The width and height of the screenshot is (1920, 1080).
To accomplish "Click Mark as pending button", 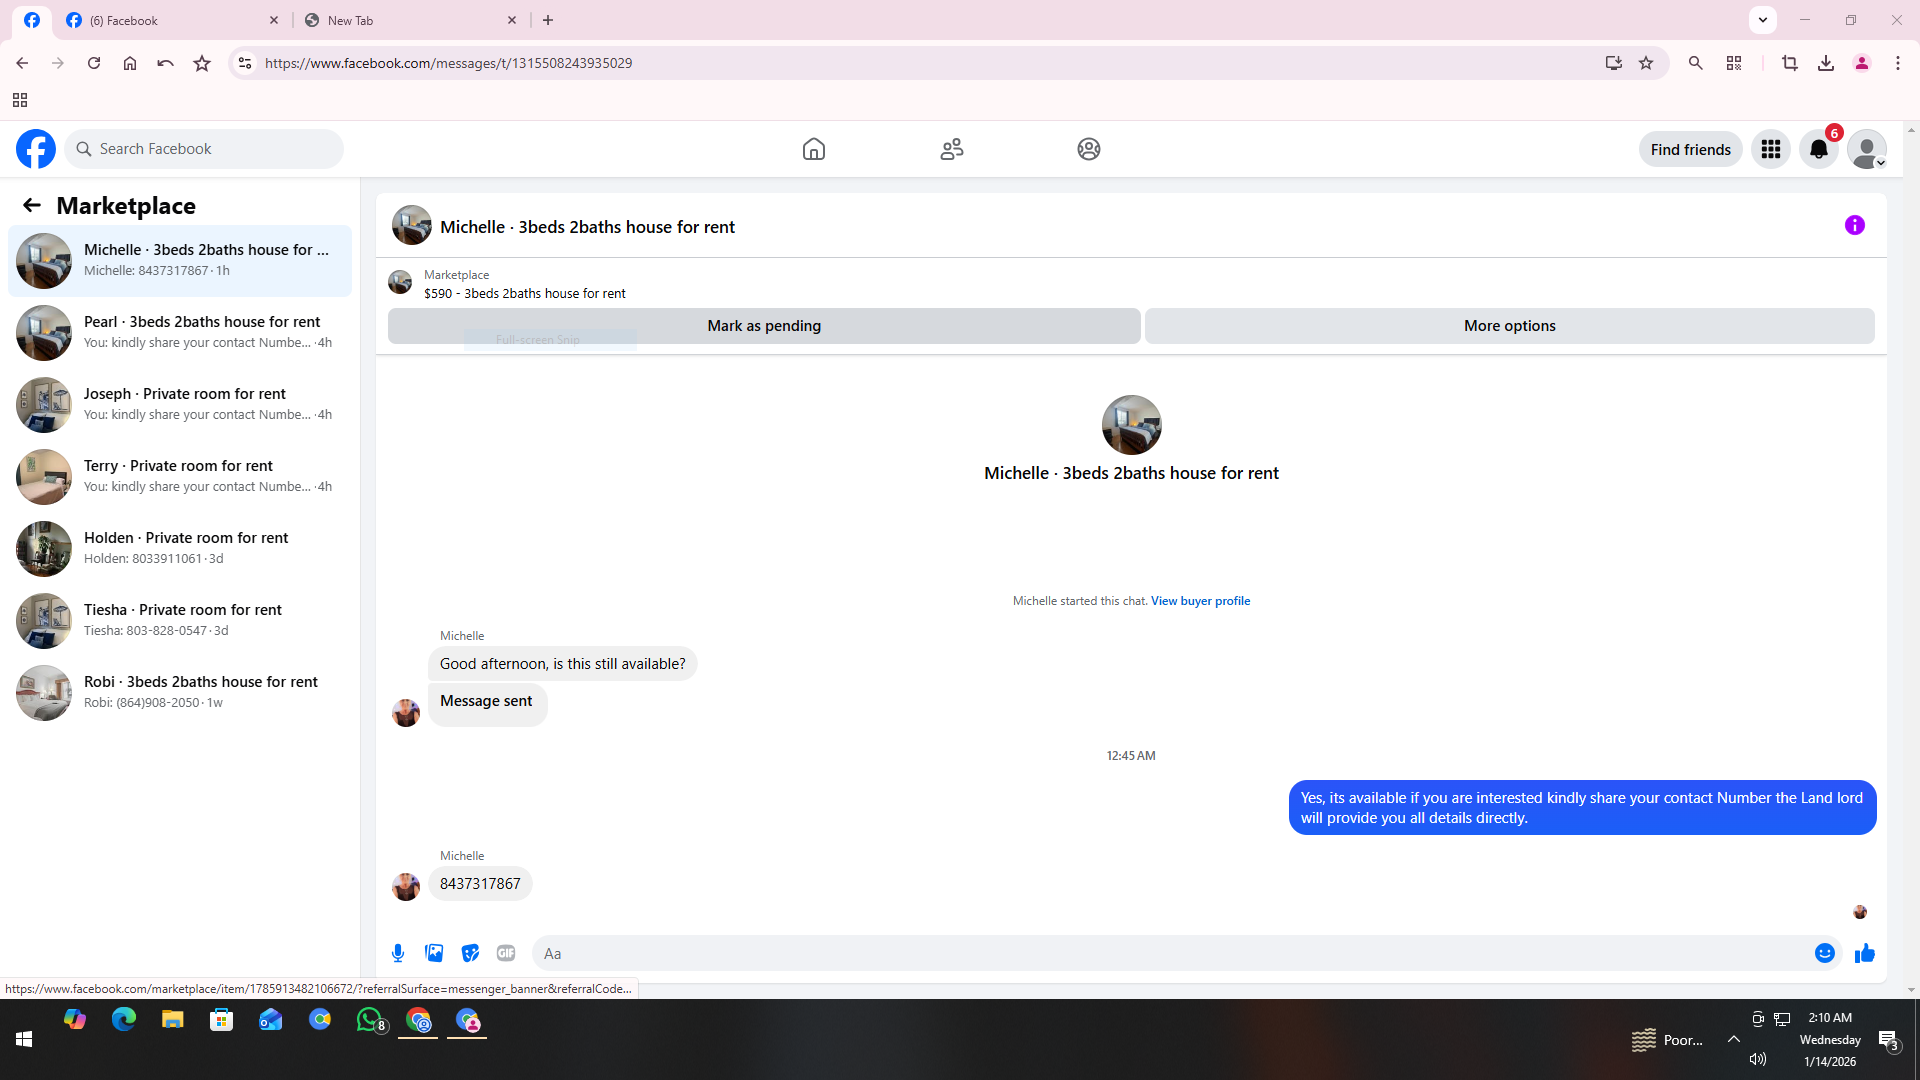I will click(763, 326).
